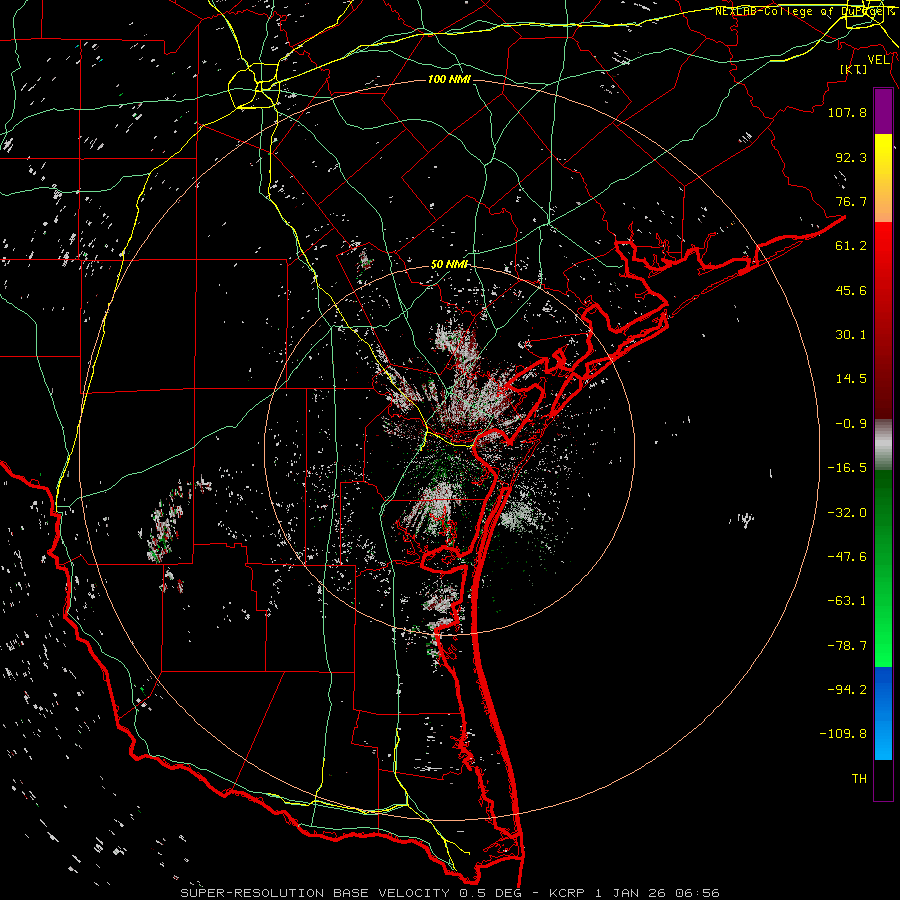Click the -16.5 velocity scale value

coord(847,468)
